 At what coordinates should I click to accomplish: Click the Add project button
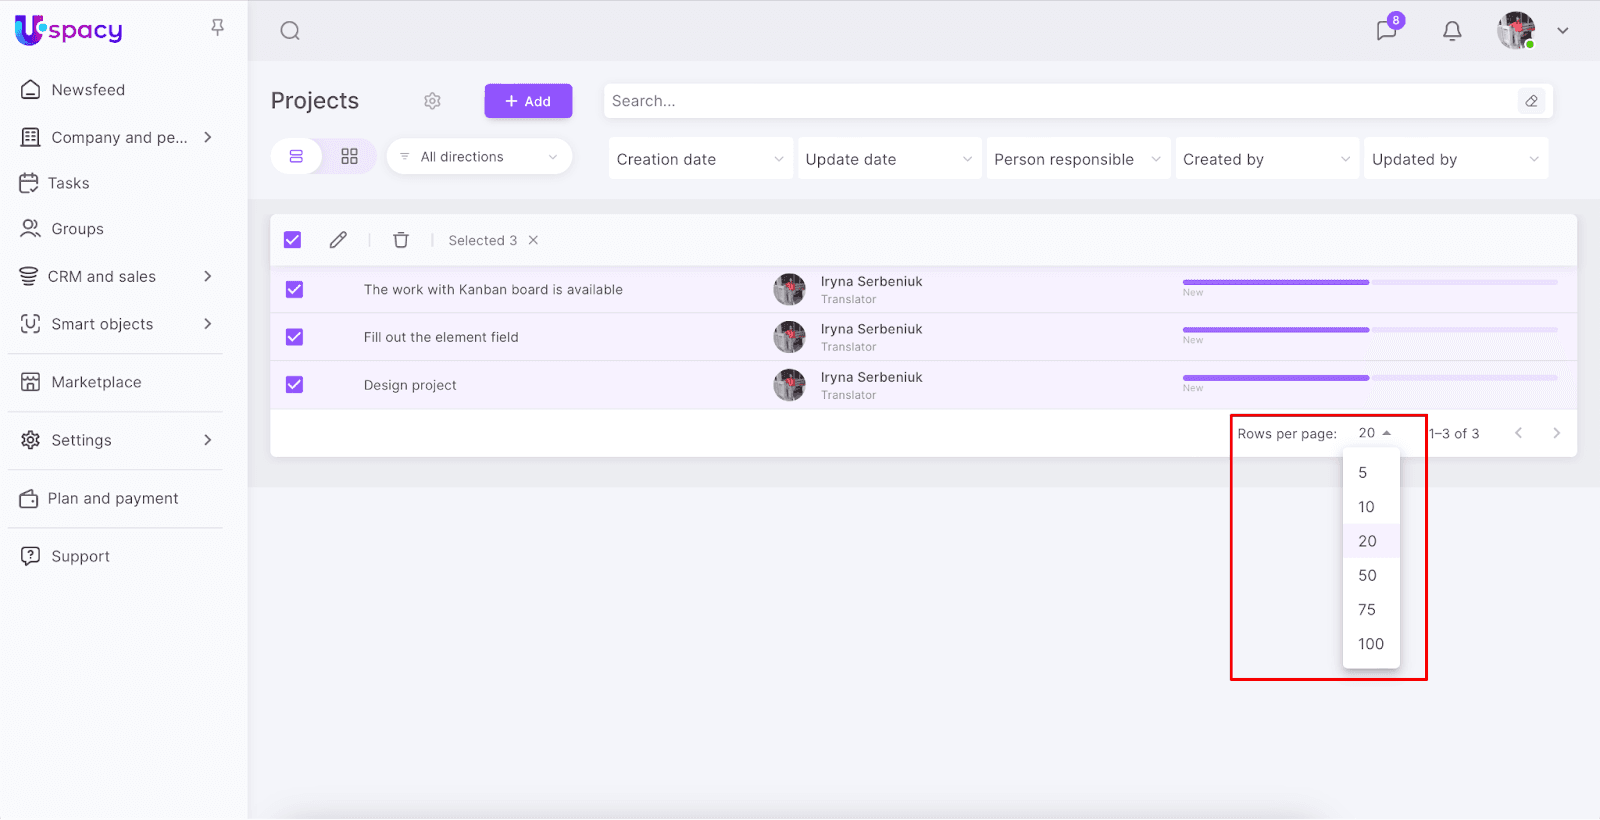pyautogui.click(x=528, y=101)
